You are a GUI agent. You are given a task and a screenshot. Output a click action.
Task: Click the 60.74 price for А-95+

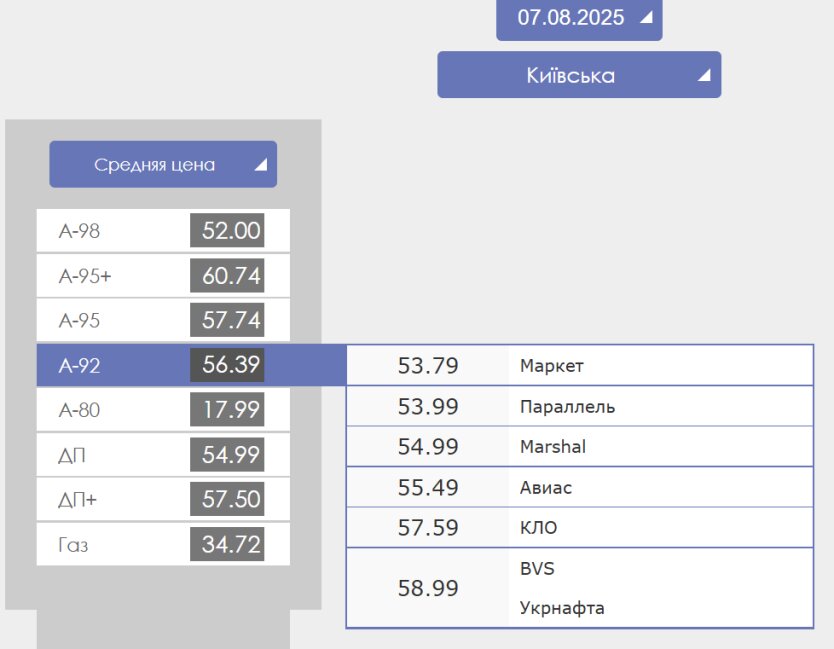tap(231, 276)
